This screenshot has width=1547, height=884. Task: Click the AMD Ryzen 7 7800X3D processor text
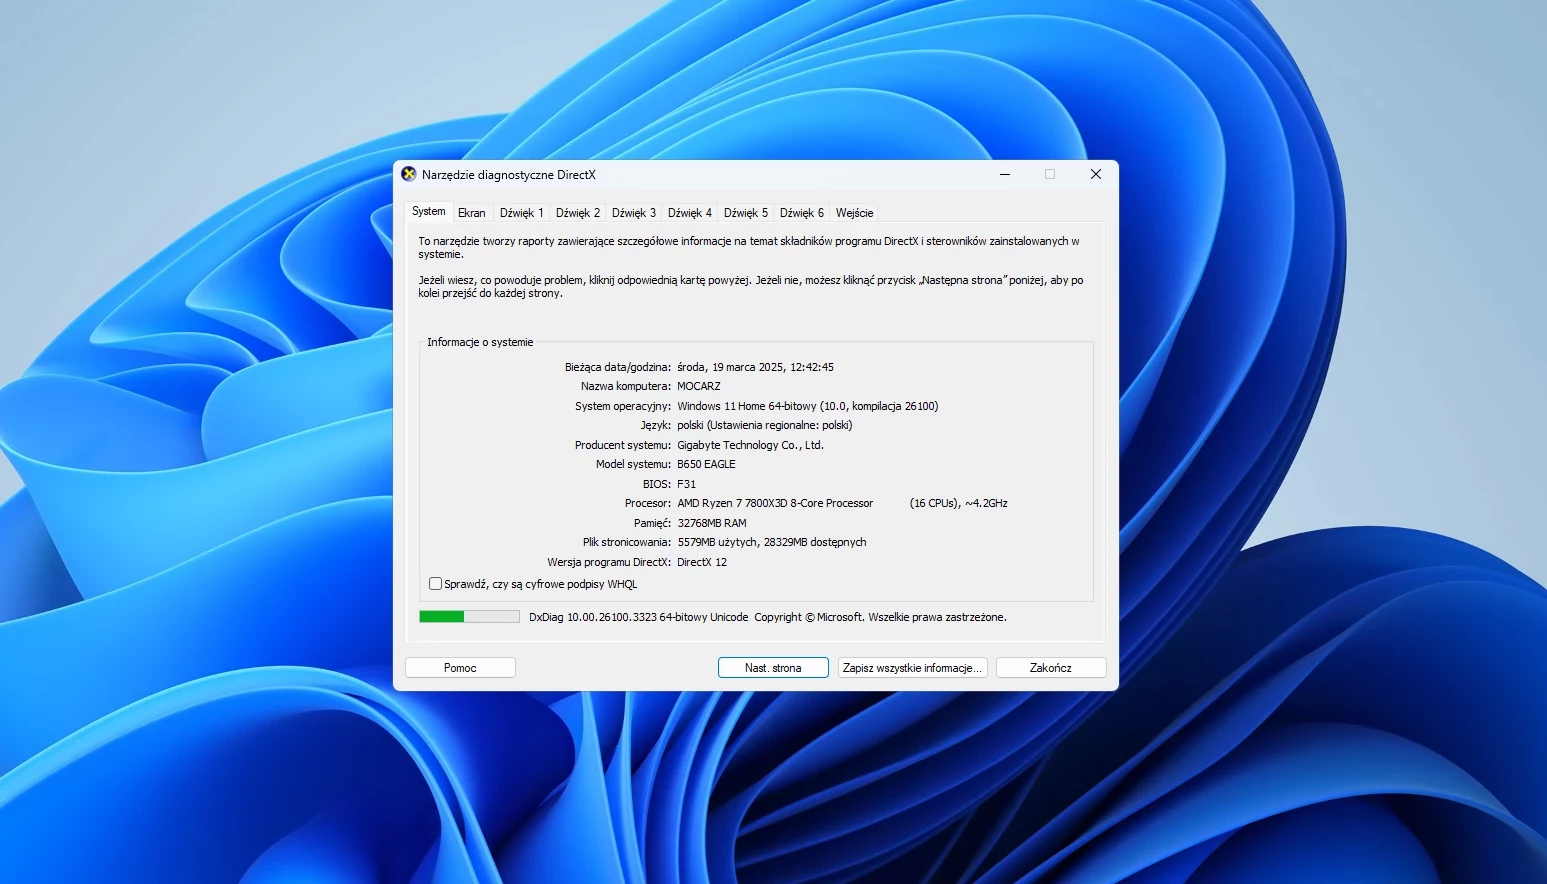click(x=775, y=503)
